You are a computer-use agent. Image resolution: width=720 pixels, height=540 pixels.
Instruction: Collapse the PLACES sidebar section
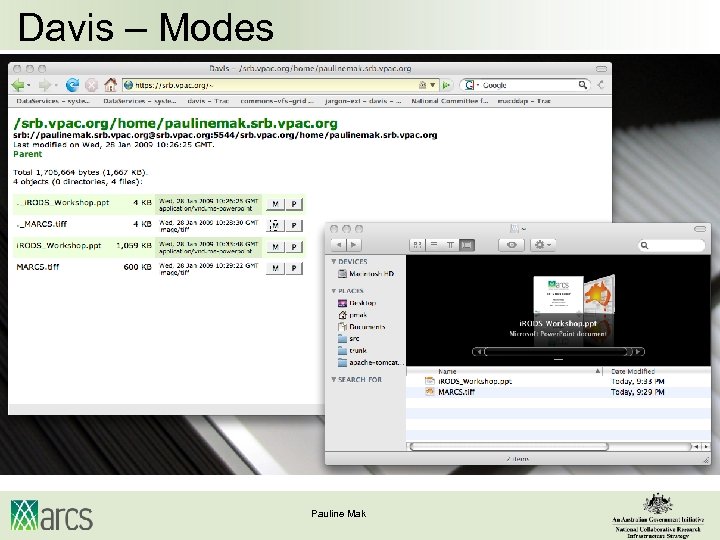(x=334, y=291)
